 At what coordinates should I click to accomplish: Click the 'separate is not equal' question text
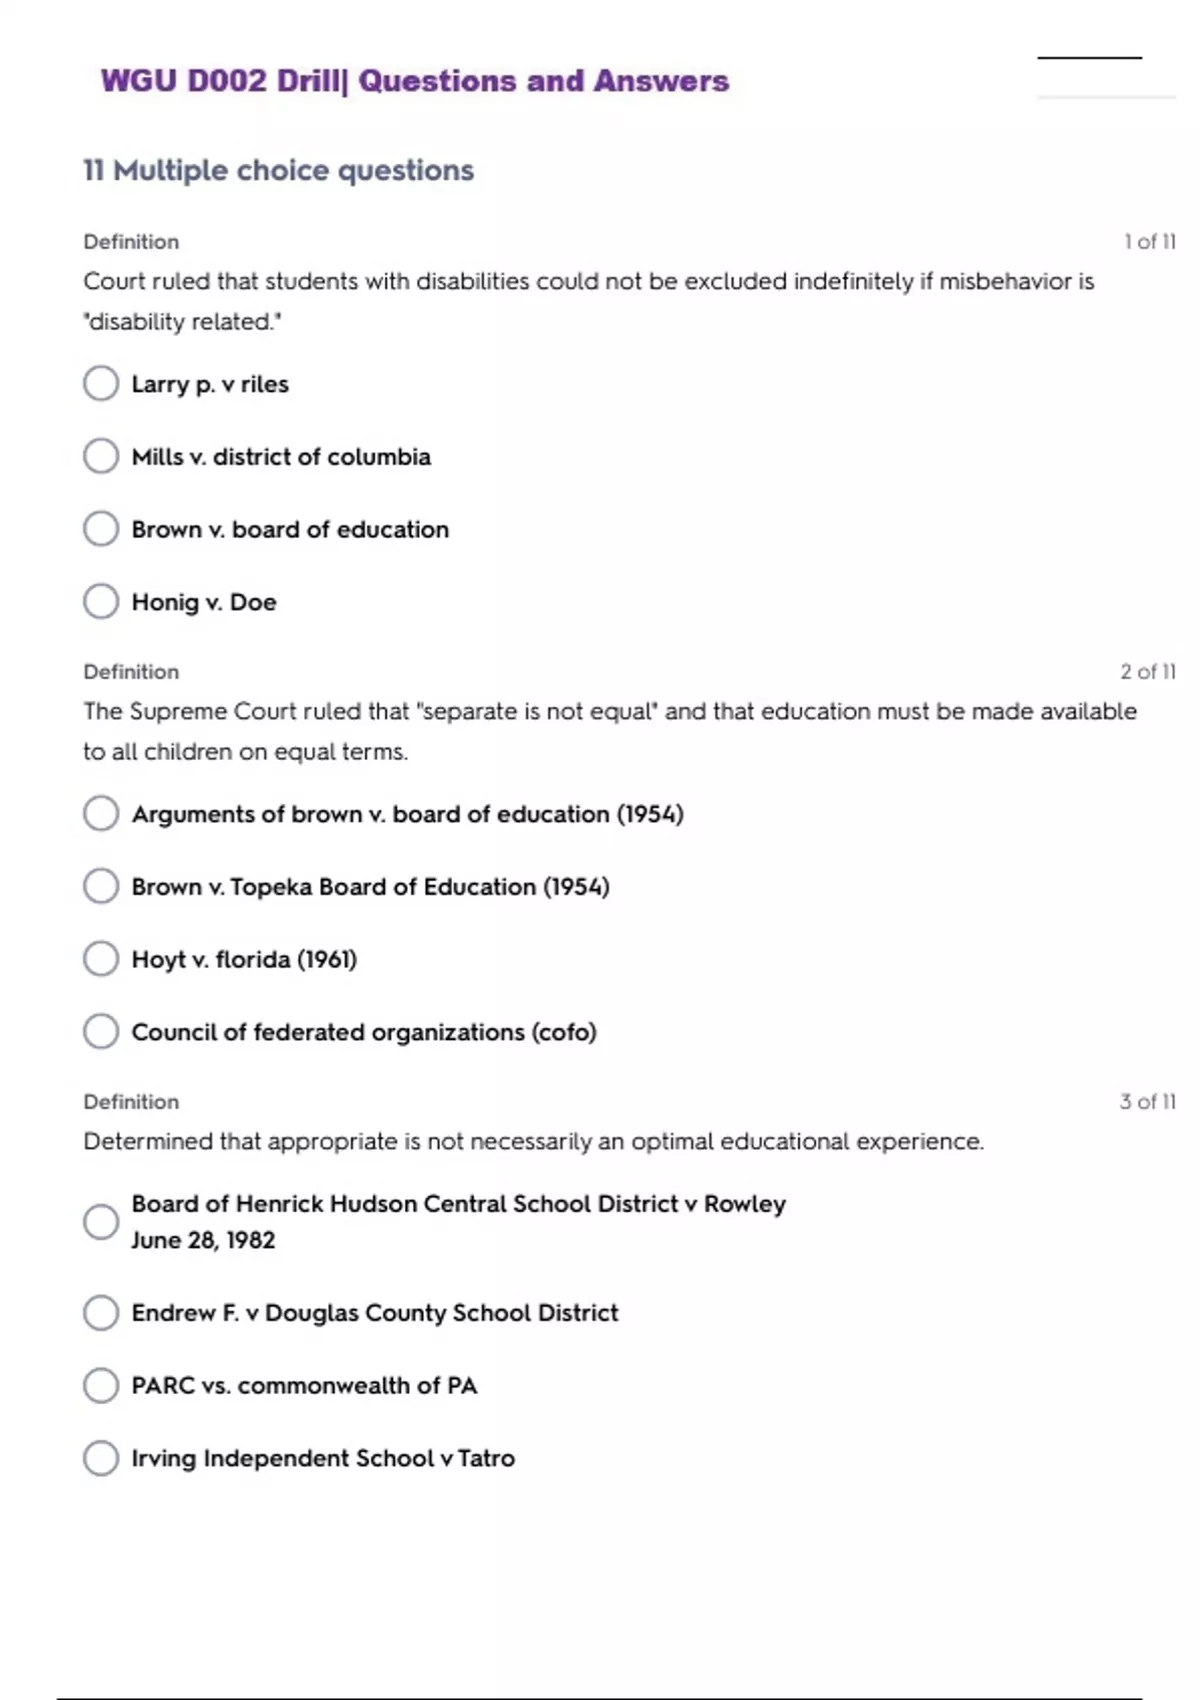[609, 730]
